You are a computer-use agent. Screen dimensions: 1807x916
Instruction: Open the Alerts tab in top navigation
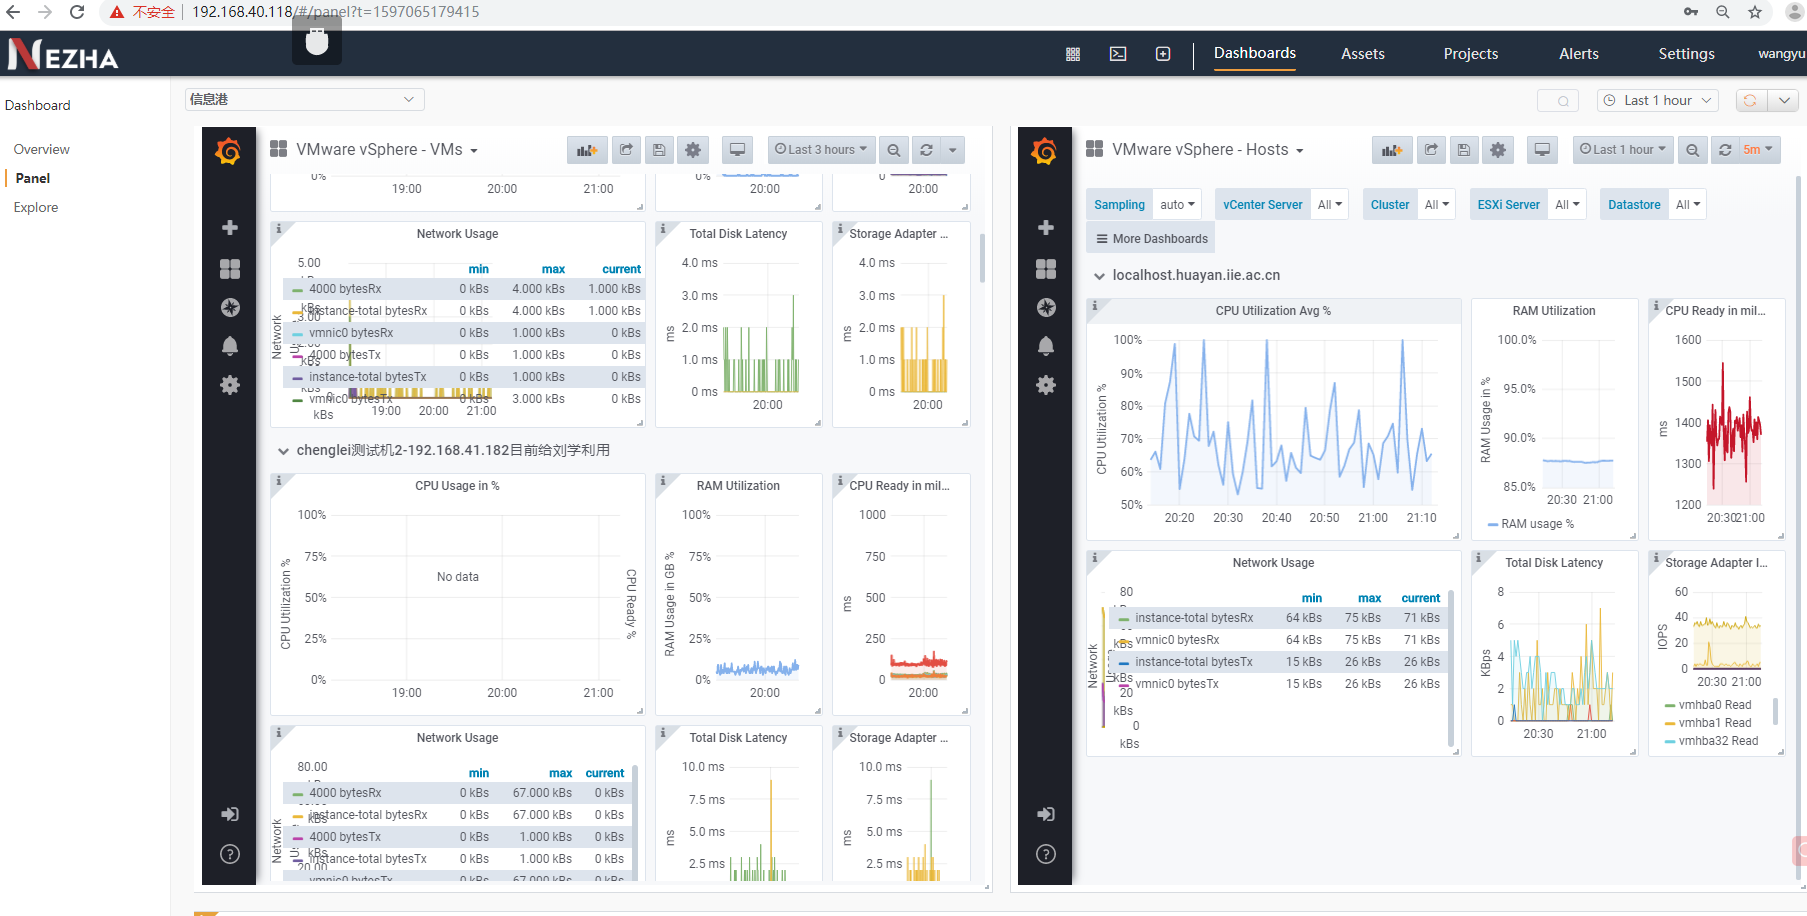coord(1578,54)
